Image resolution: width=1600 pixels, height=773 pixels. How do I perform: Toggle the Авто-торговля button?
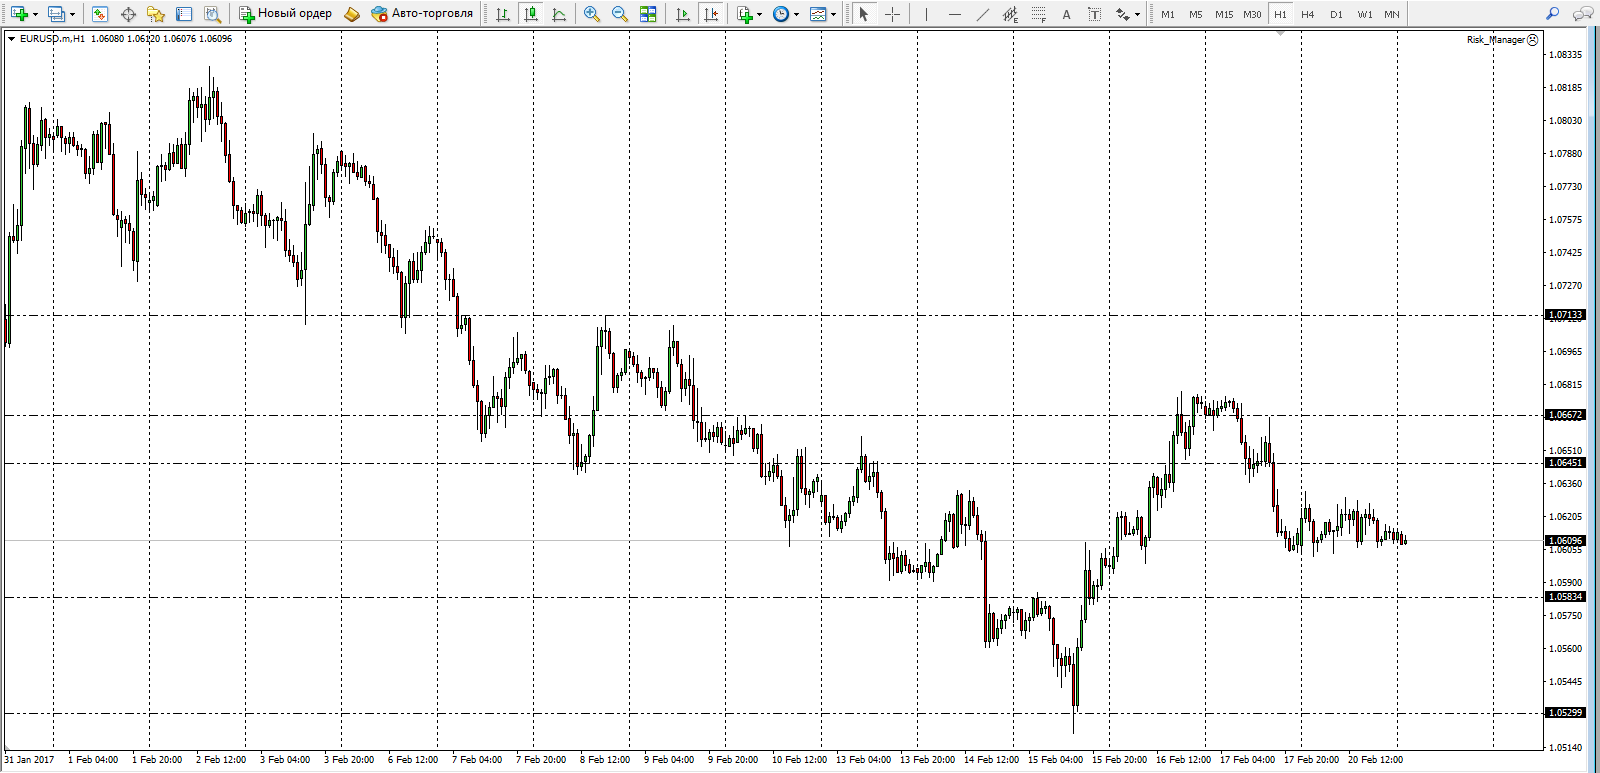[421, 14]
